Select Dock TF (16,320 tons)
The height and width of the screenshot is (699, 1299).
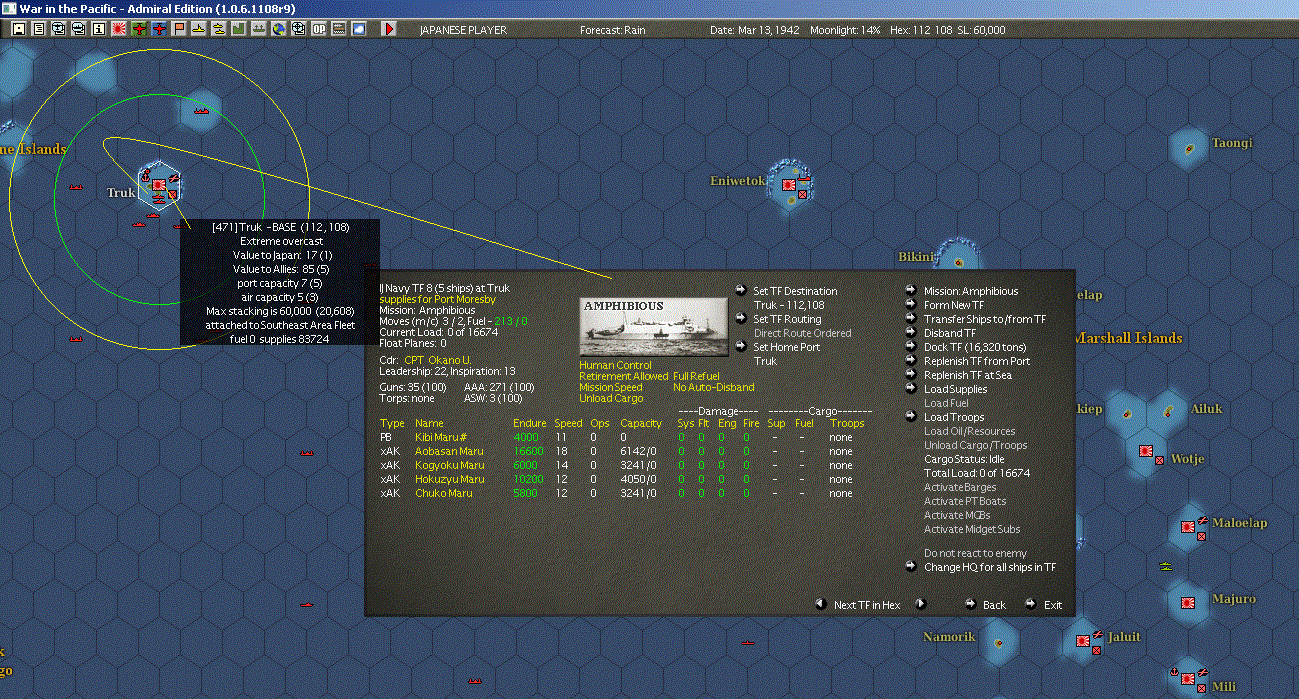(x=975, y=347)
